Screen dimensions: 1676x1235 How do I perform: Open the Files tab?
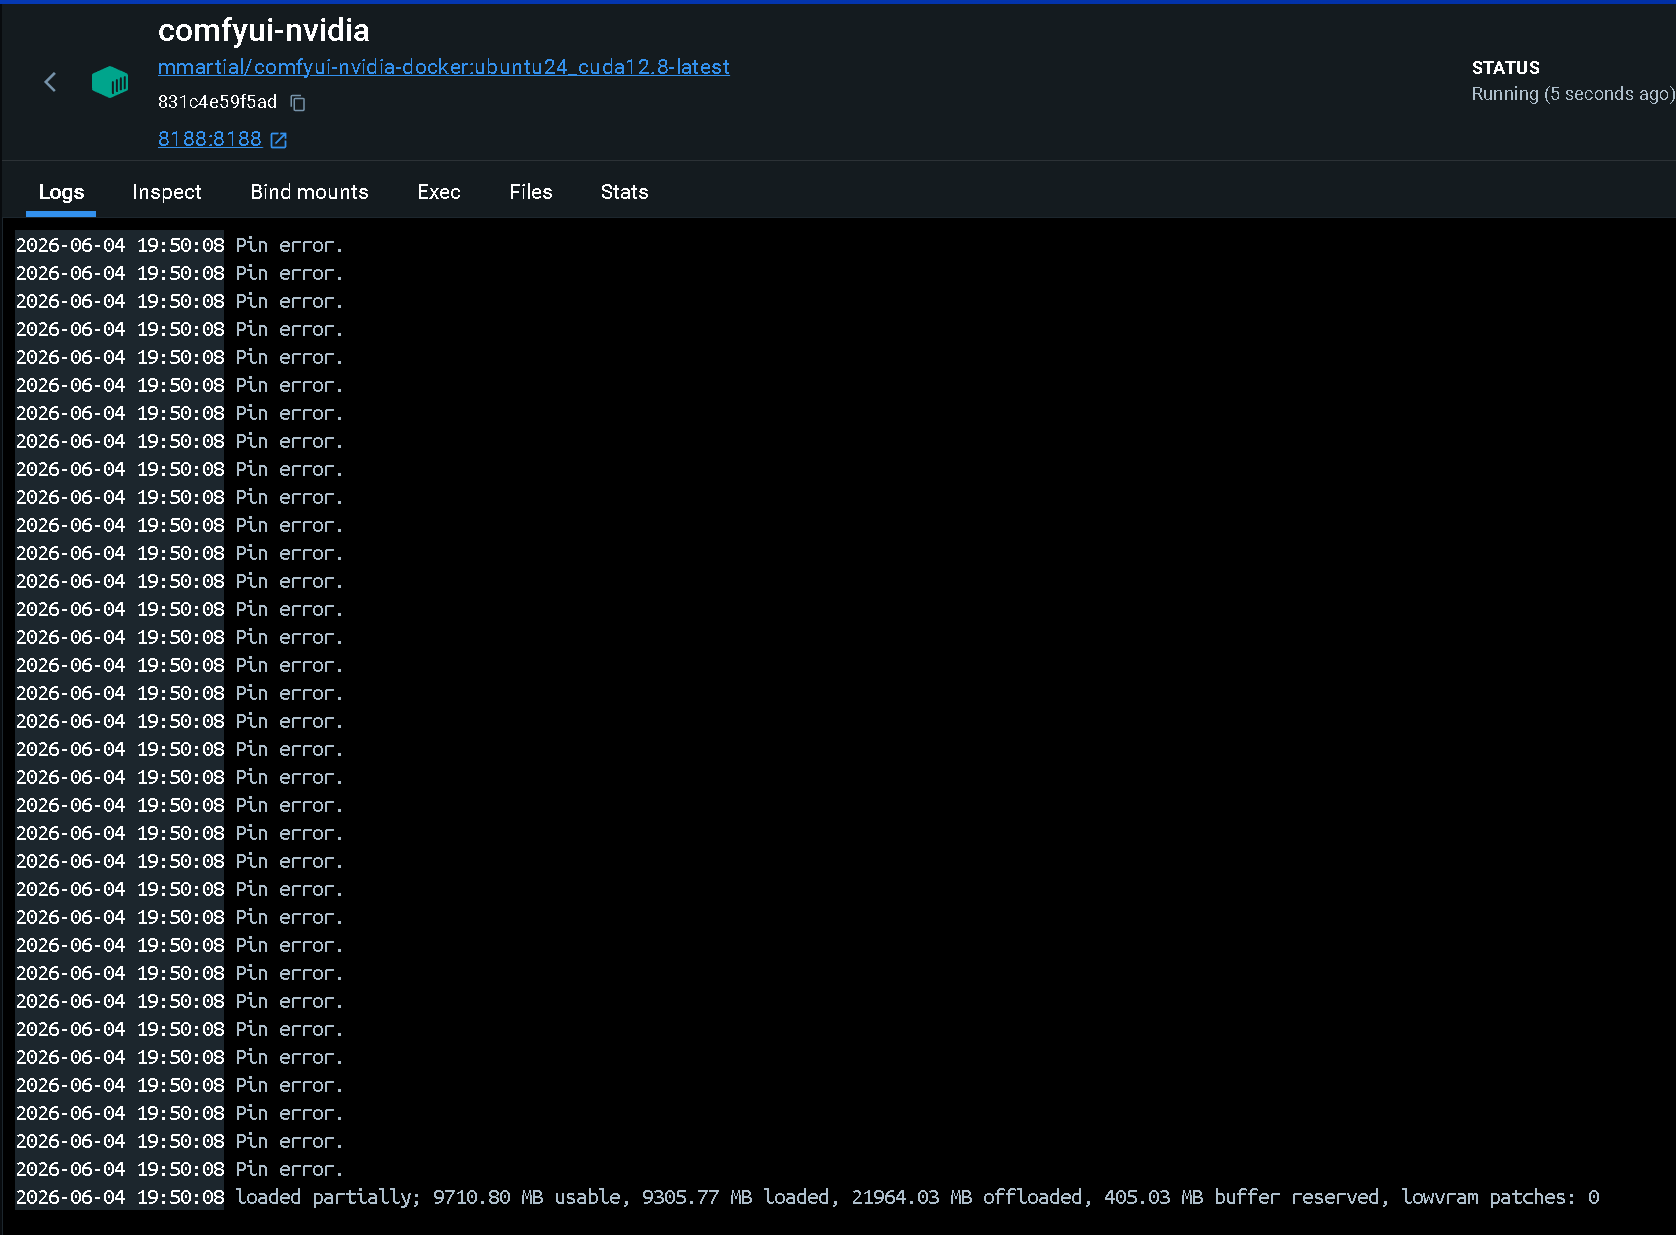[531, 192]
